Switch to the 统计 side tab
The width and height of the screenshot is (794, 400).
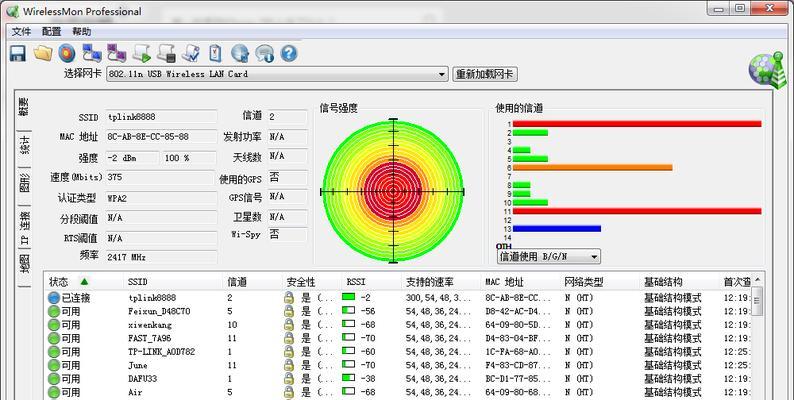pyautogui.click(x=24, y=144)
